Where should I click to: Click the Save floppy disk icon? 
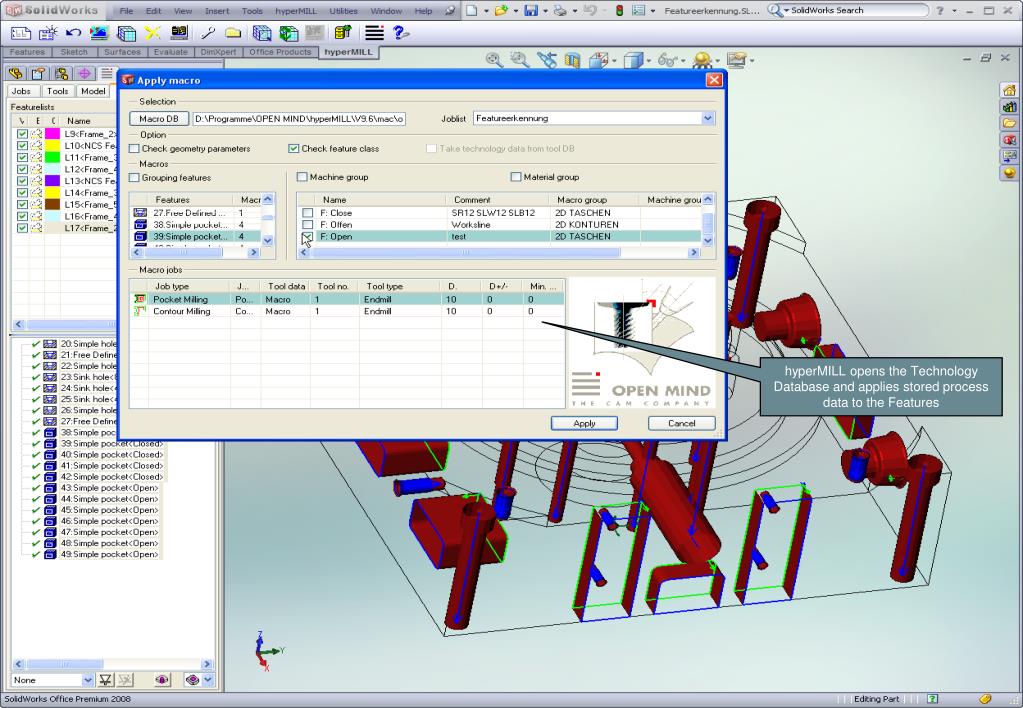pos(532,10)
